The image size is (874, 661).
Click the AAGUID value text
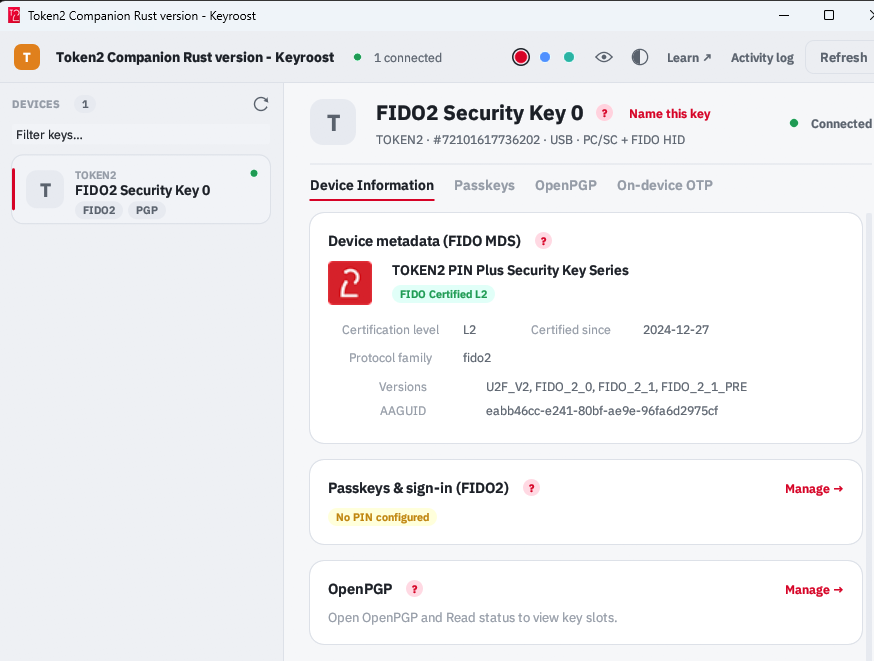(x=601, y=411)
